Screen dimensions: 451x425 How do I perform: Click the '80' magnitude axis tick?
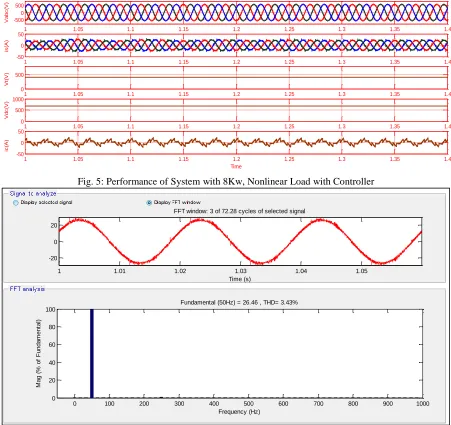click(51, 327)
